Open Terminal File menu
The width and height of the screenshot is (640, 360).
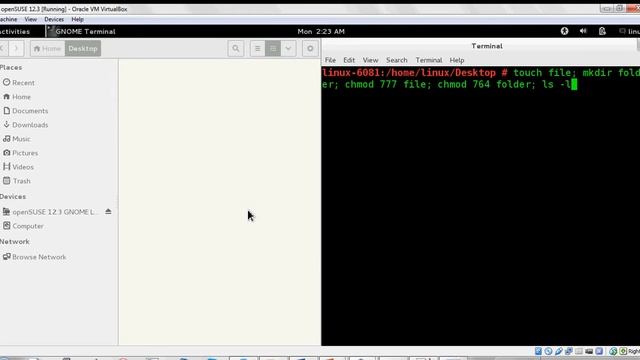point(330,60)
